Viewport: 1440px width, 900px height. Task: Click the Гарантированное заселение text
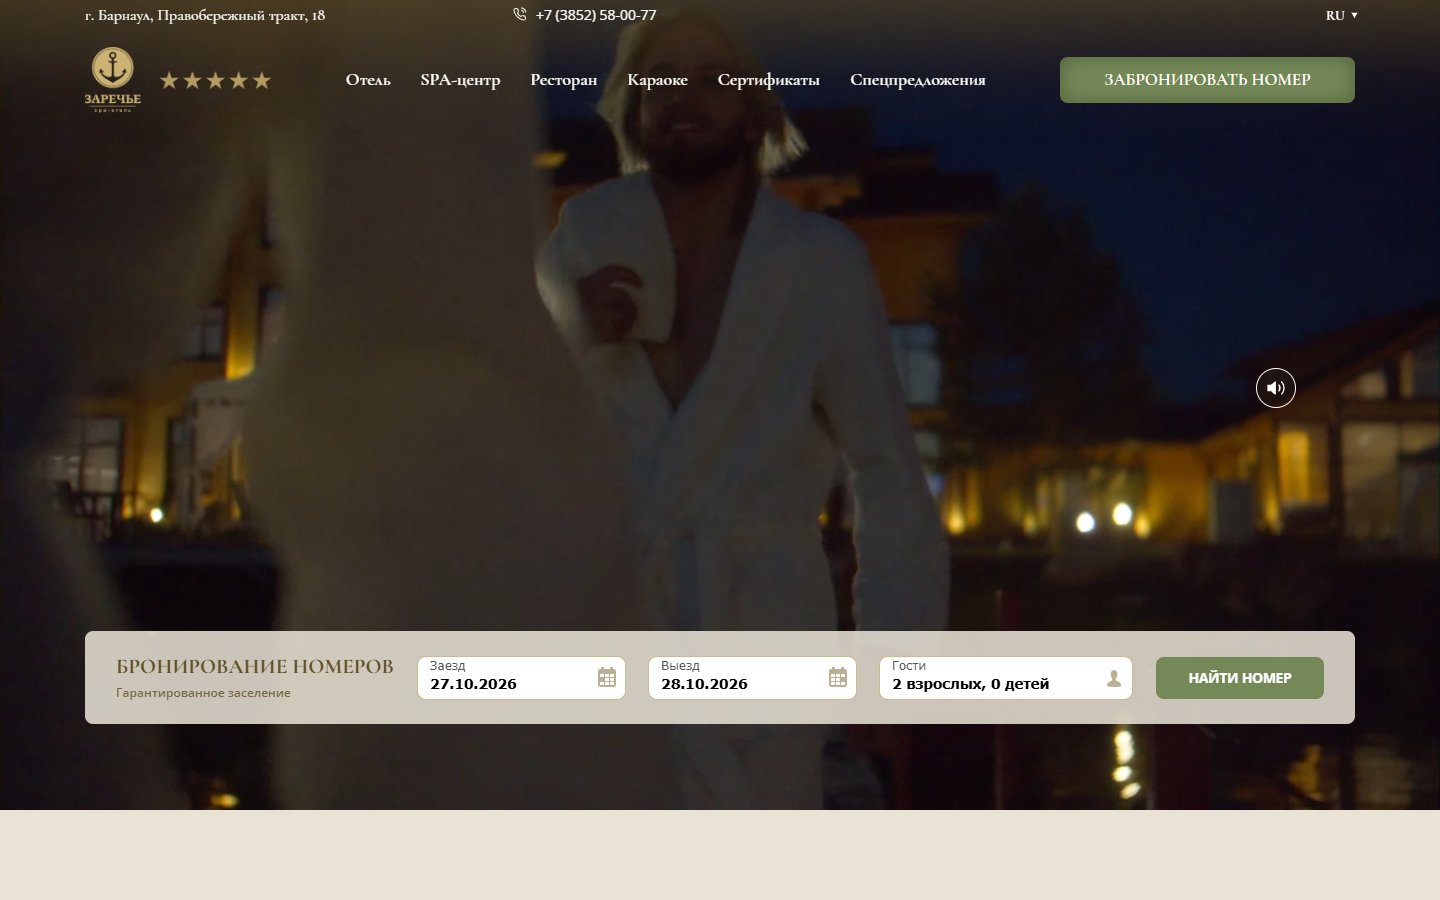pos(203,693)
